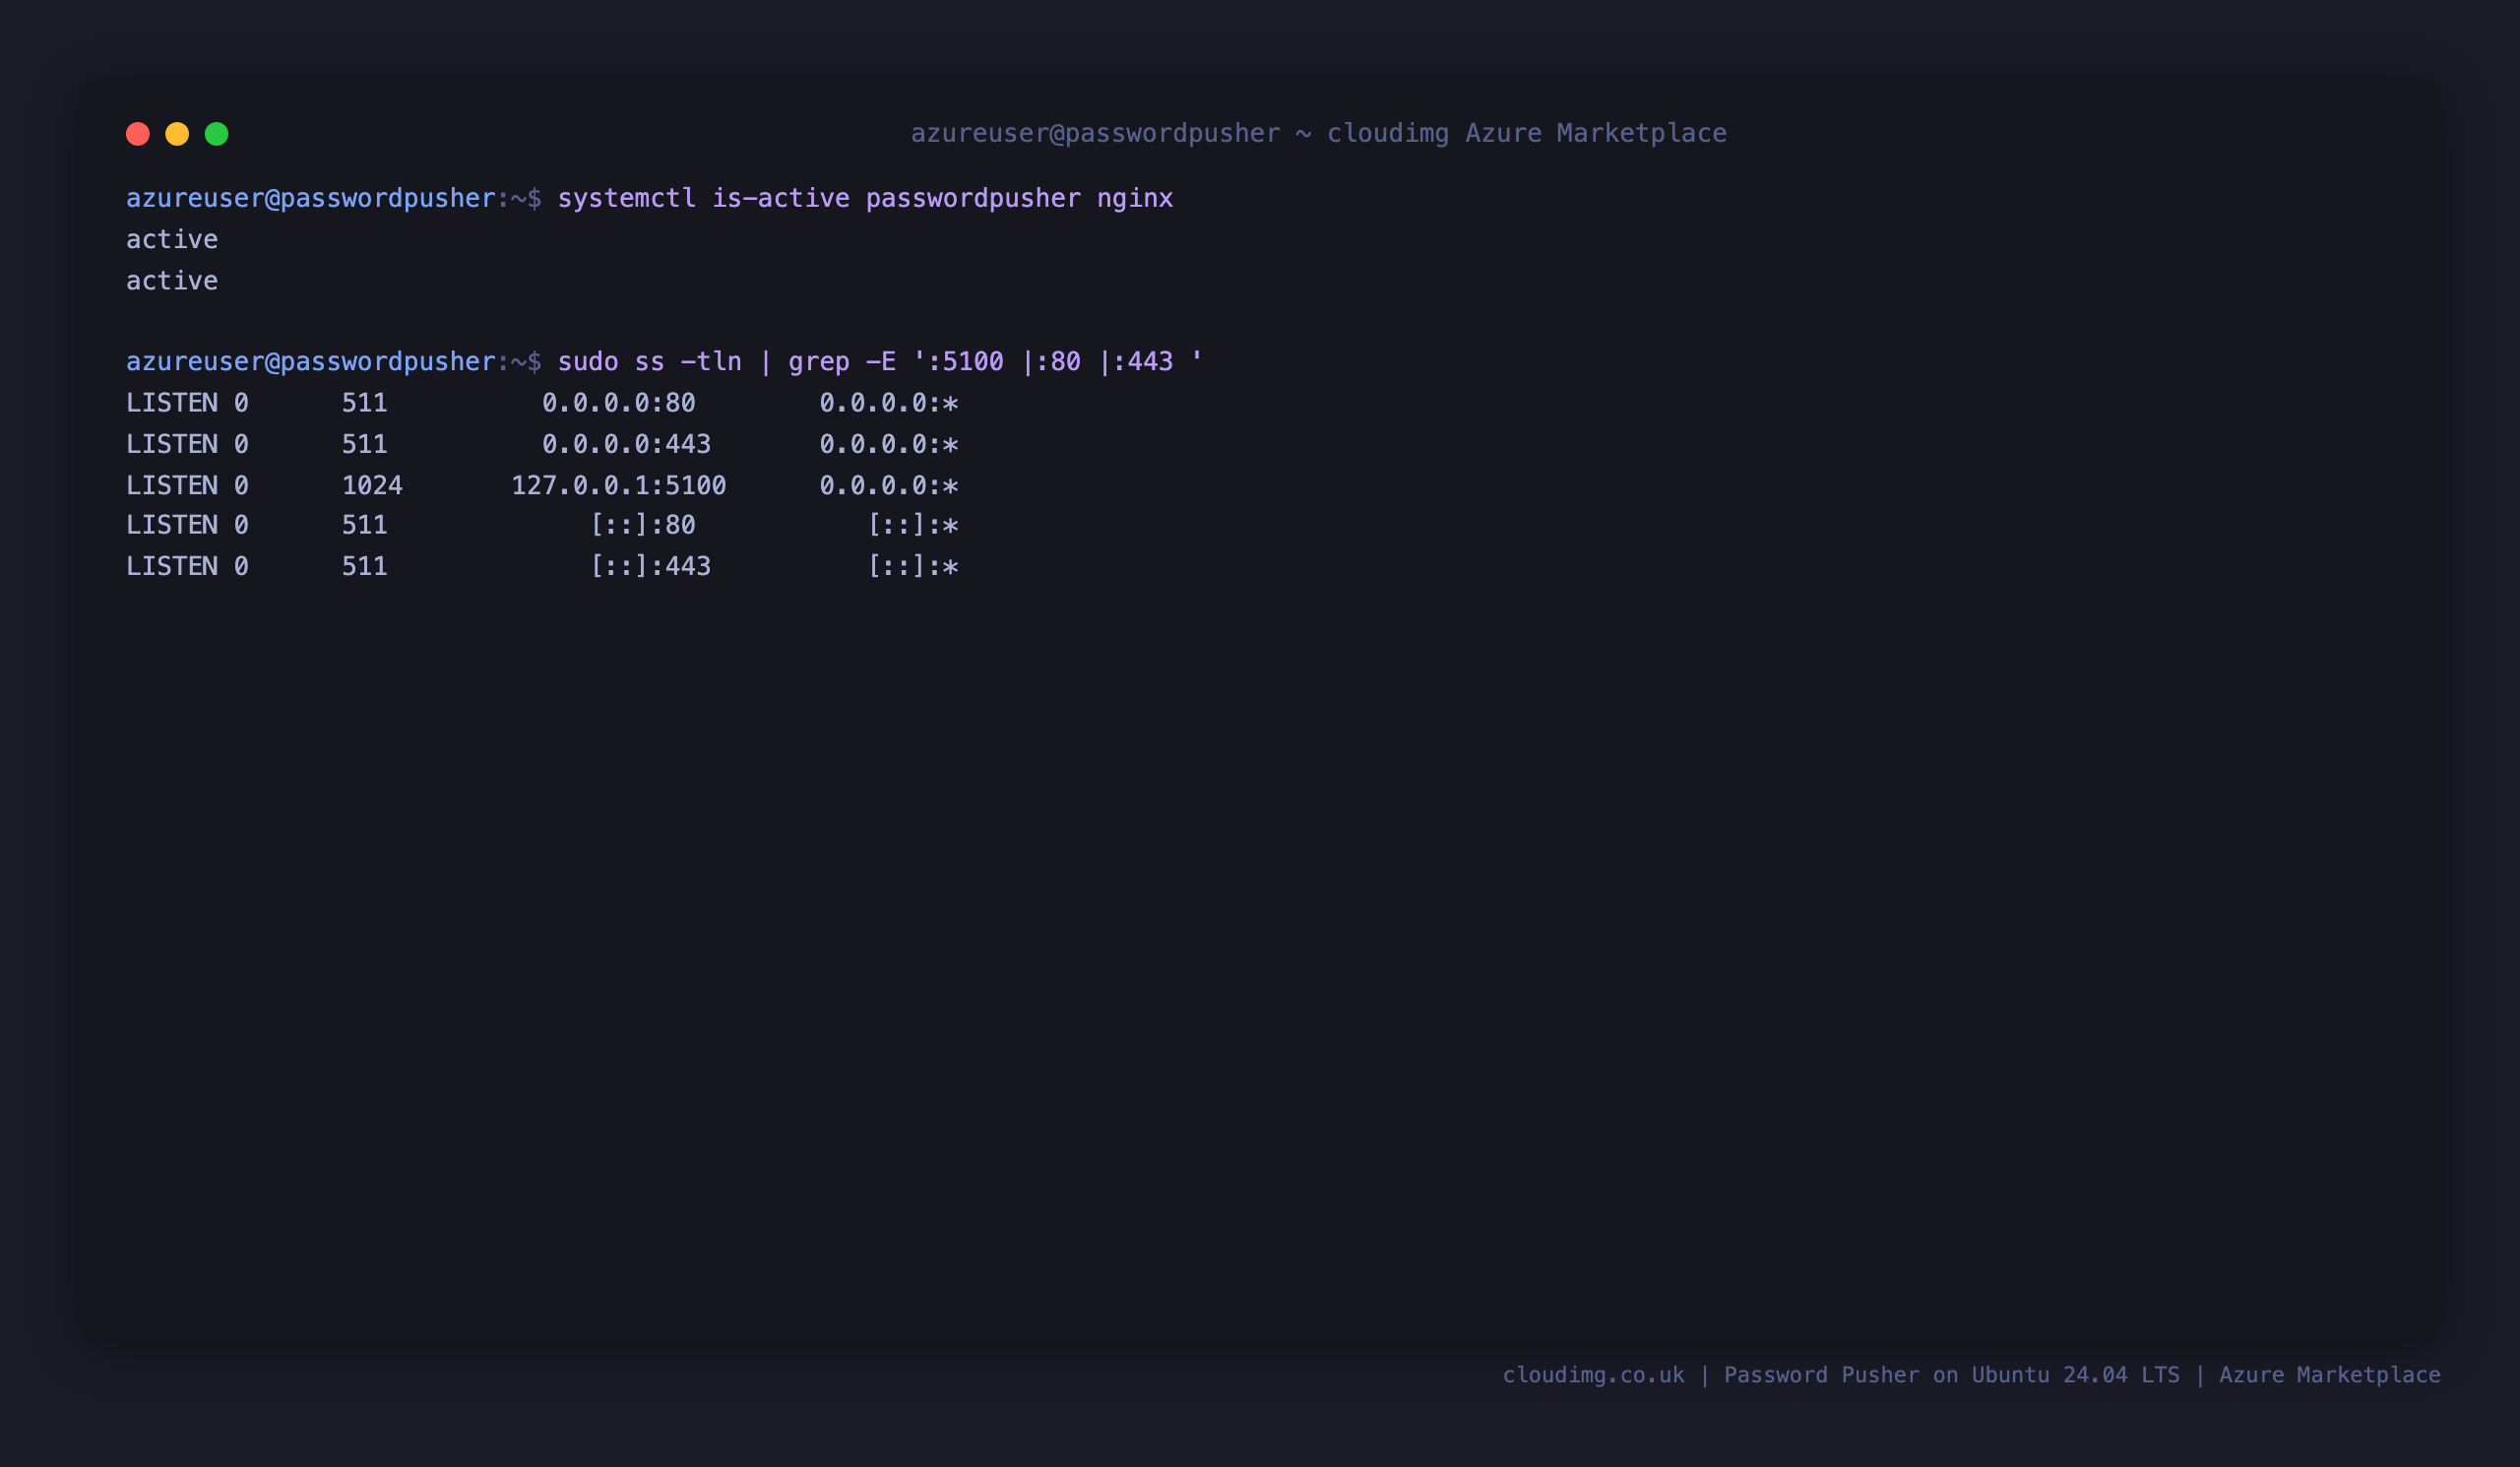The image size is (2520, 1467).
Task: Click the local address '0.0.0.0:443'
Action: pos(626,444)
